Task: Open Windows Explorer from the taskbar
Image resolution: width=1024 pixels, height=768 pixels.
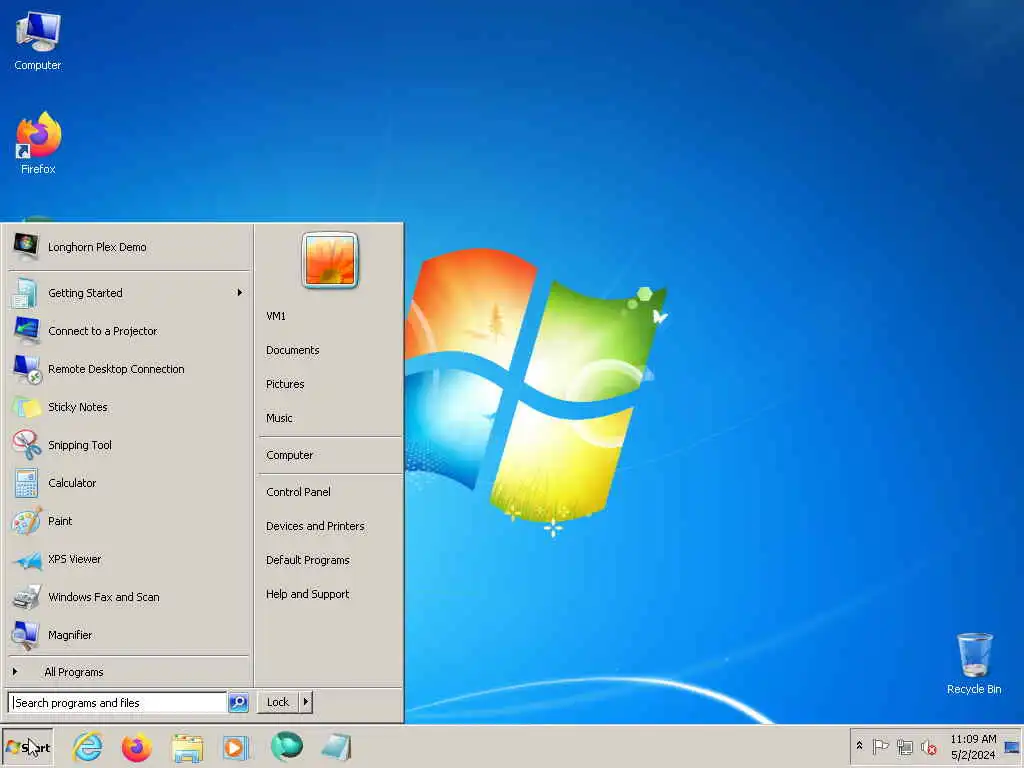Action: coord(187,748)
